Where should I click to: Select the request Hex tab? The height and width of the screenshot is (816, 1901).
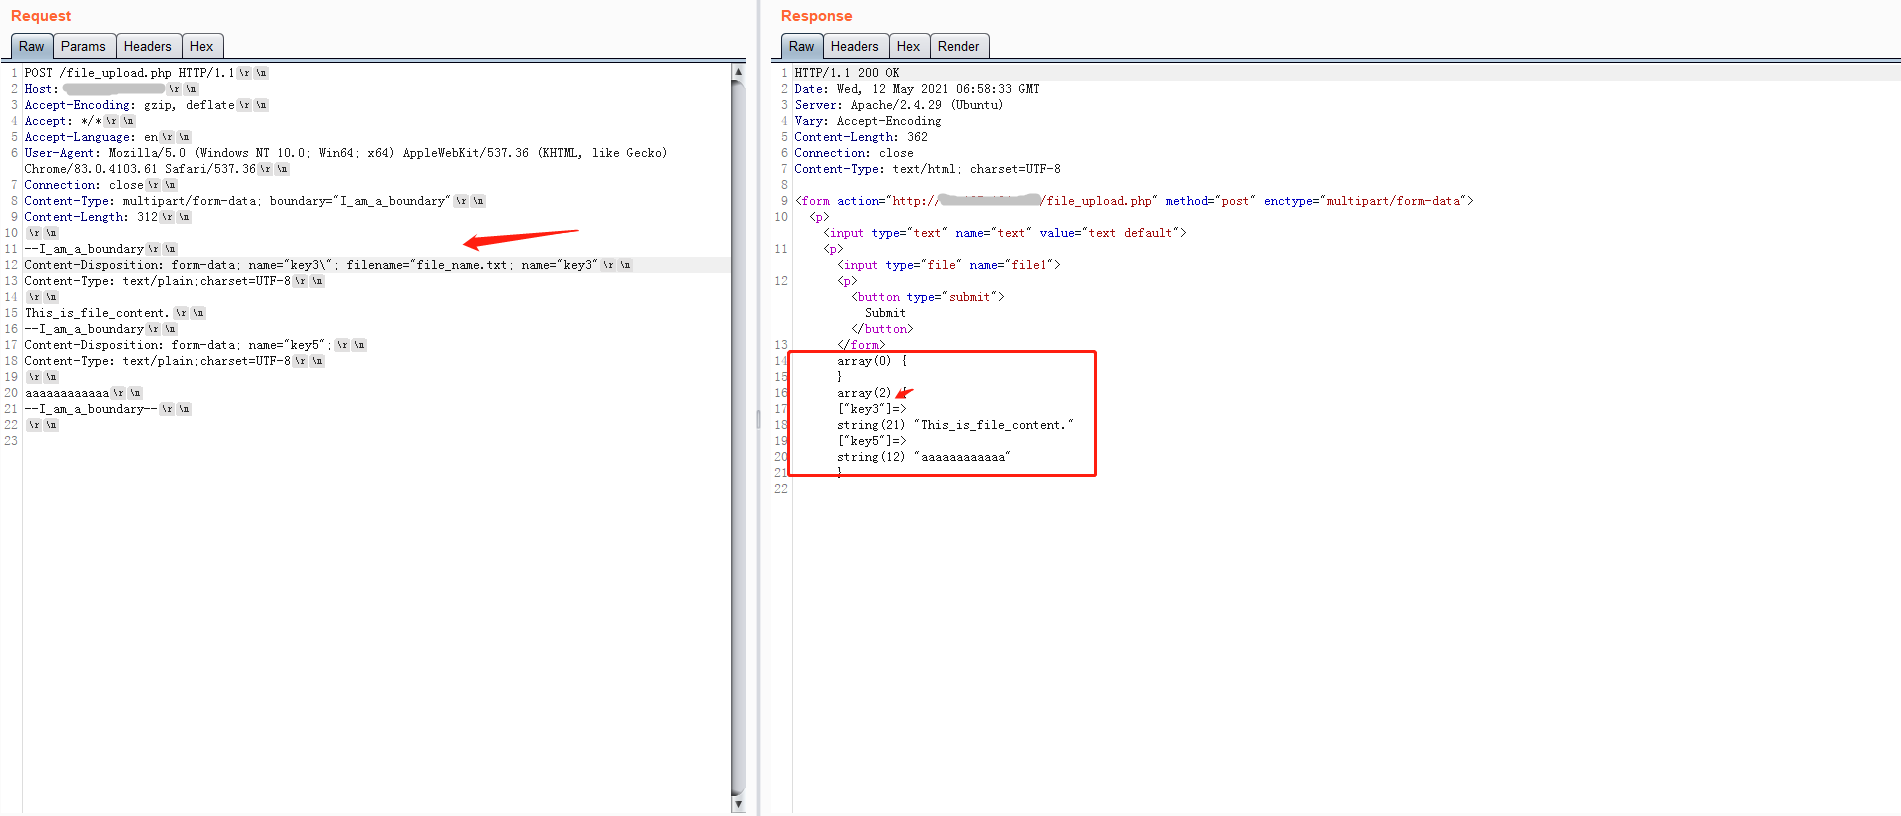201,46
